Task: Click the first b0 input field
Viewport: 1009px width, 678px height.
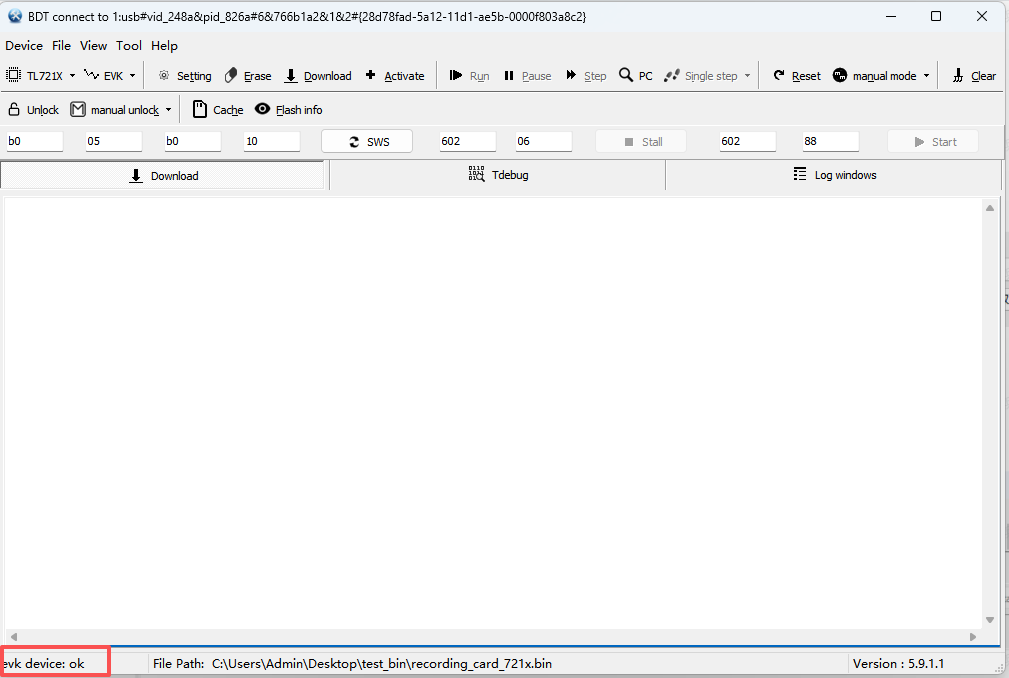Action: (x=35, y=142)
